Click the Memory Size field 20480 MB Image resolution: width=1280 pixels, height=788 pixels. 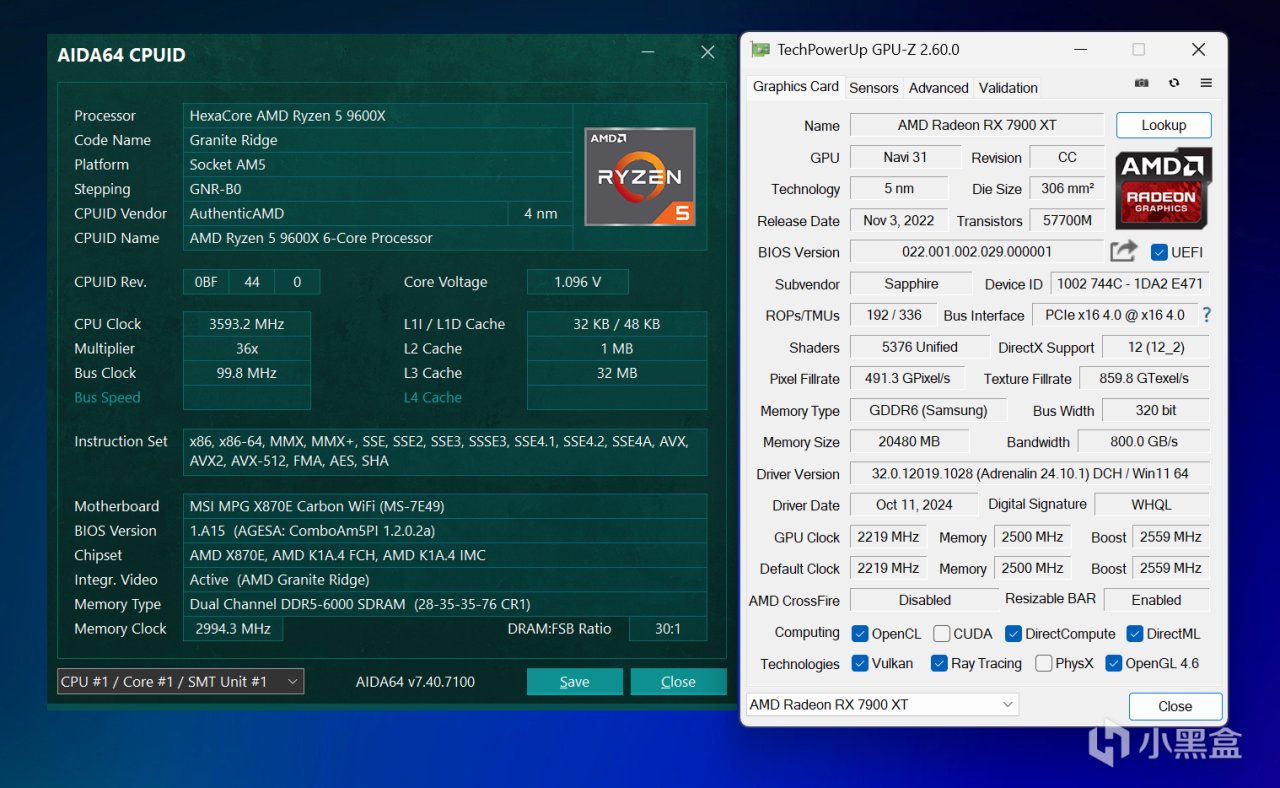(909, 441)
